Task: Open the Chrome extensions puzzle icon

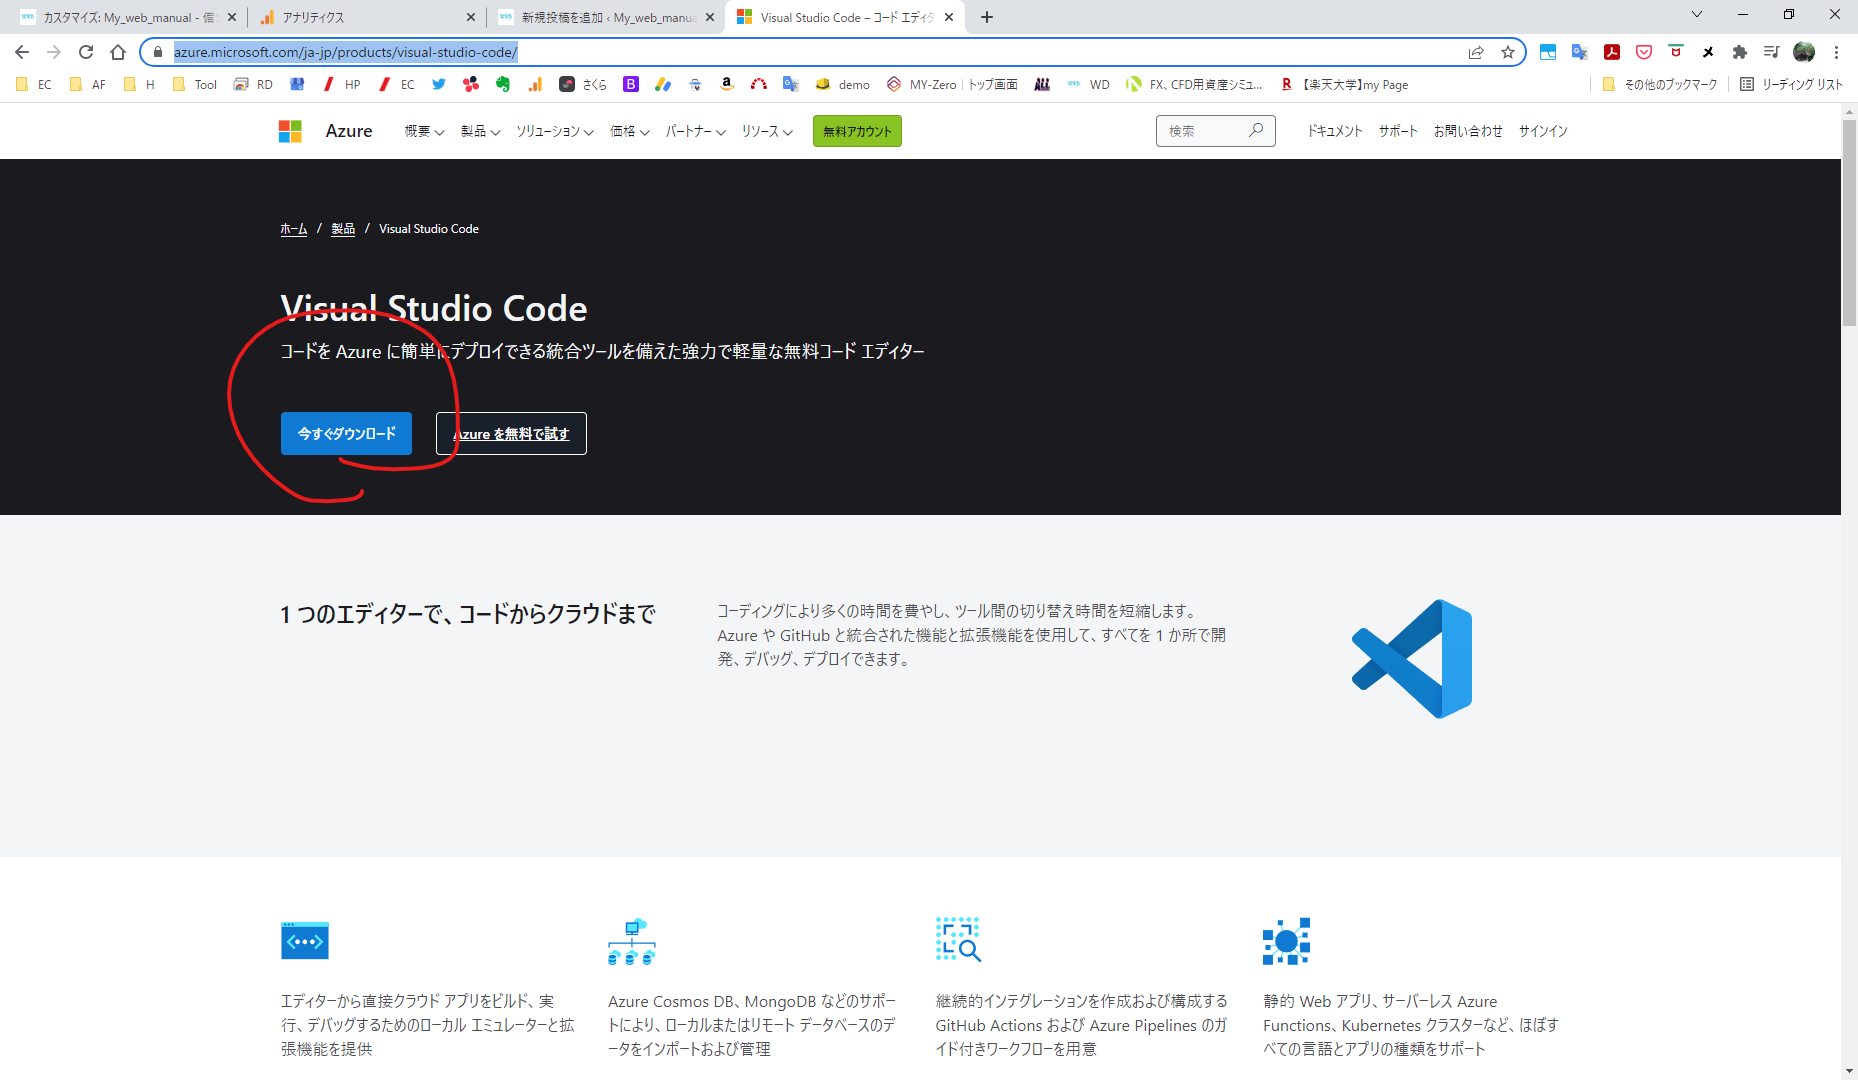Action: point(1740,52)
